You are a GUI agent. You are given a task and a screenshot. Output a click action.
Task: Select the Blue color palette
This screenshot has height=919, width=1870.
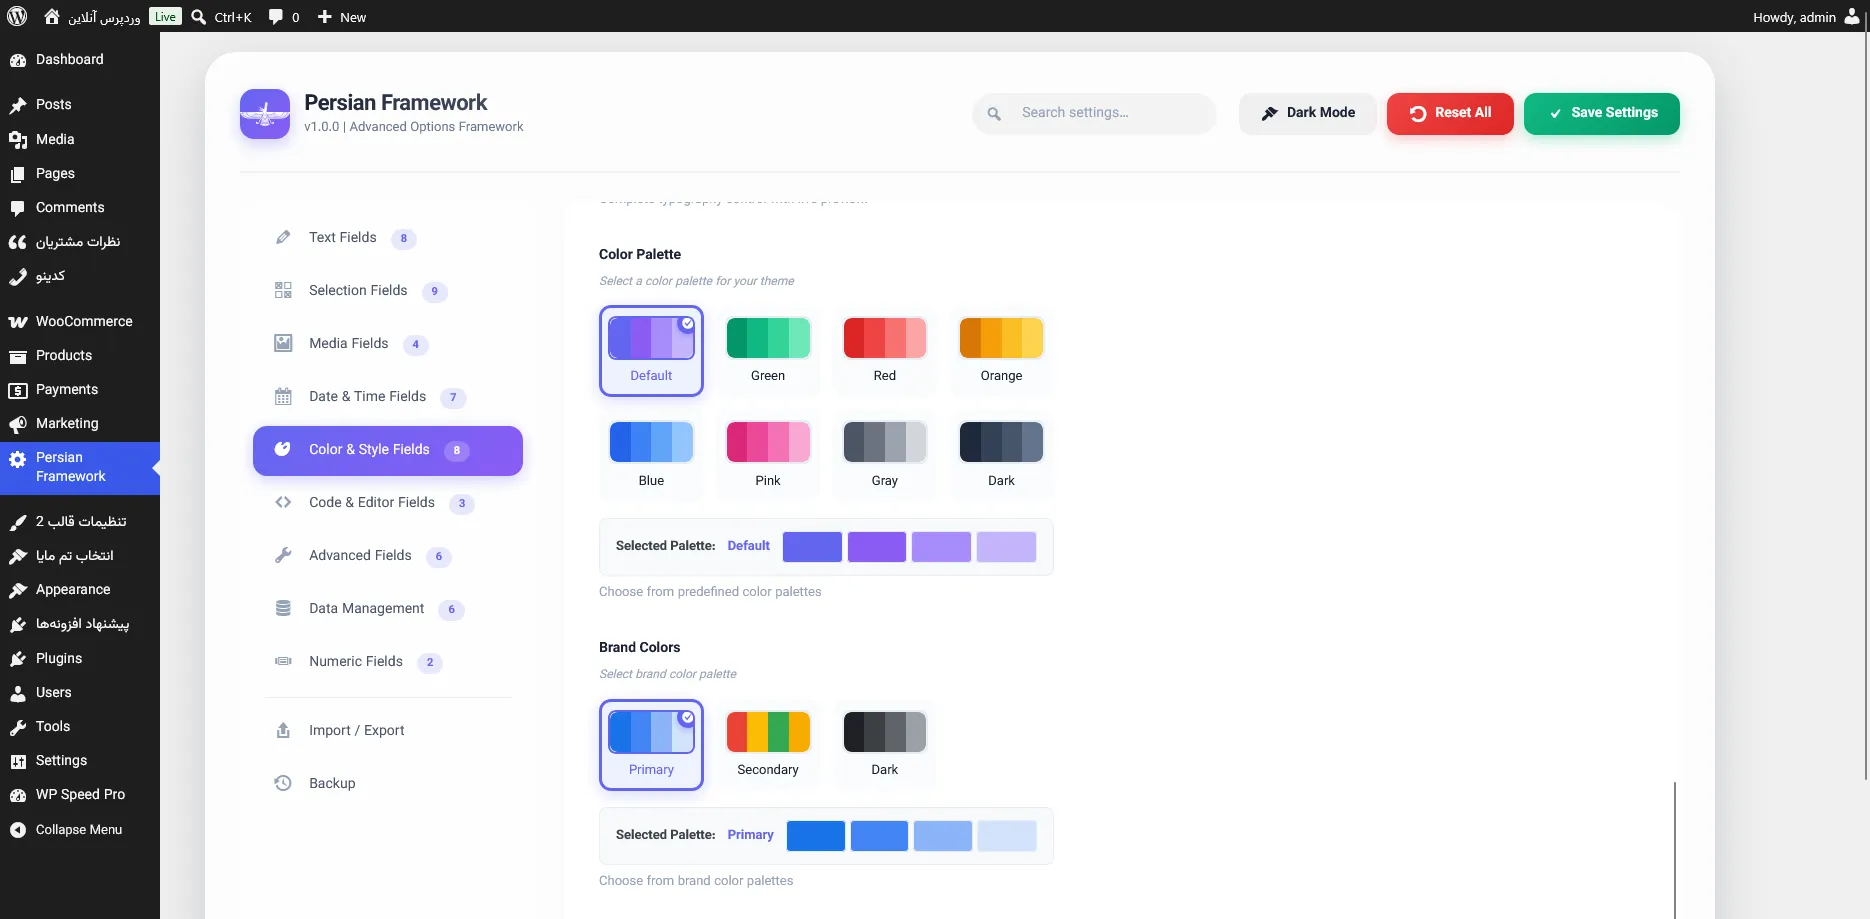651,456
